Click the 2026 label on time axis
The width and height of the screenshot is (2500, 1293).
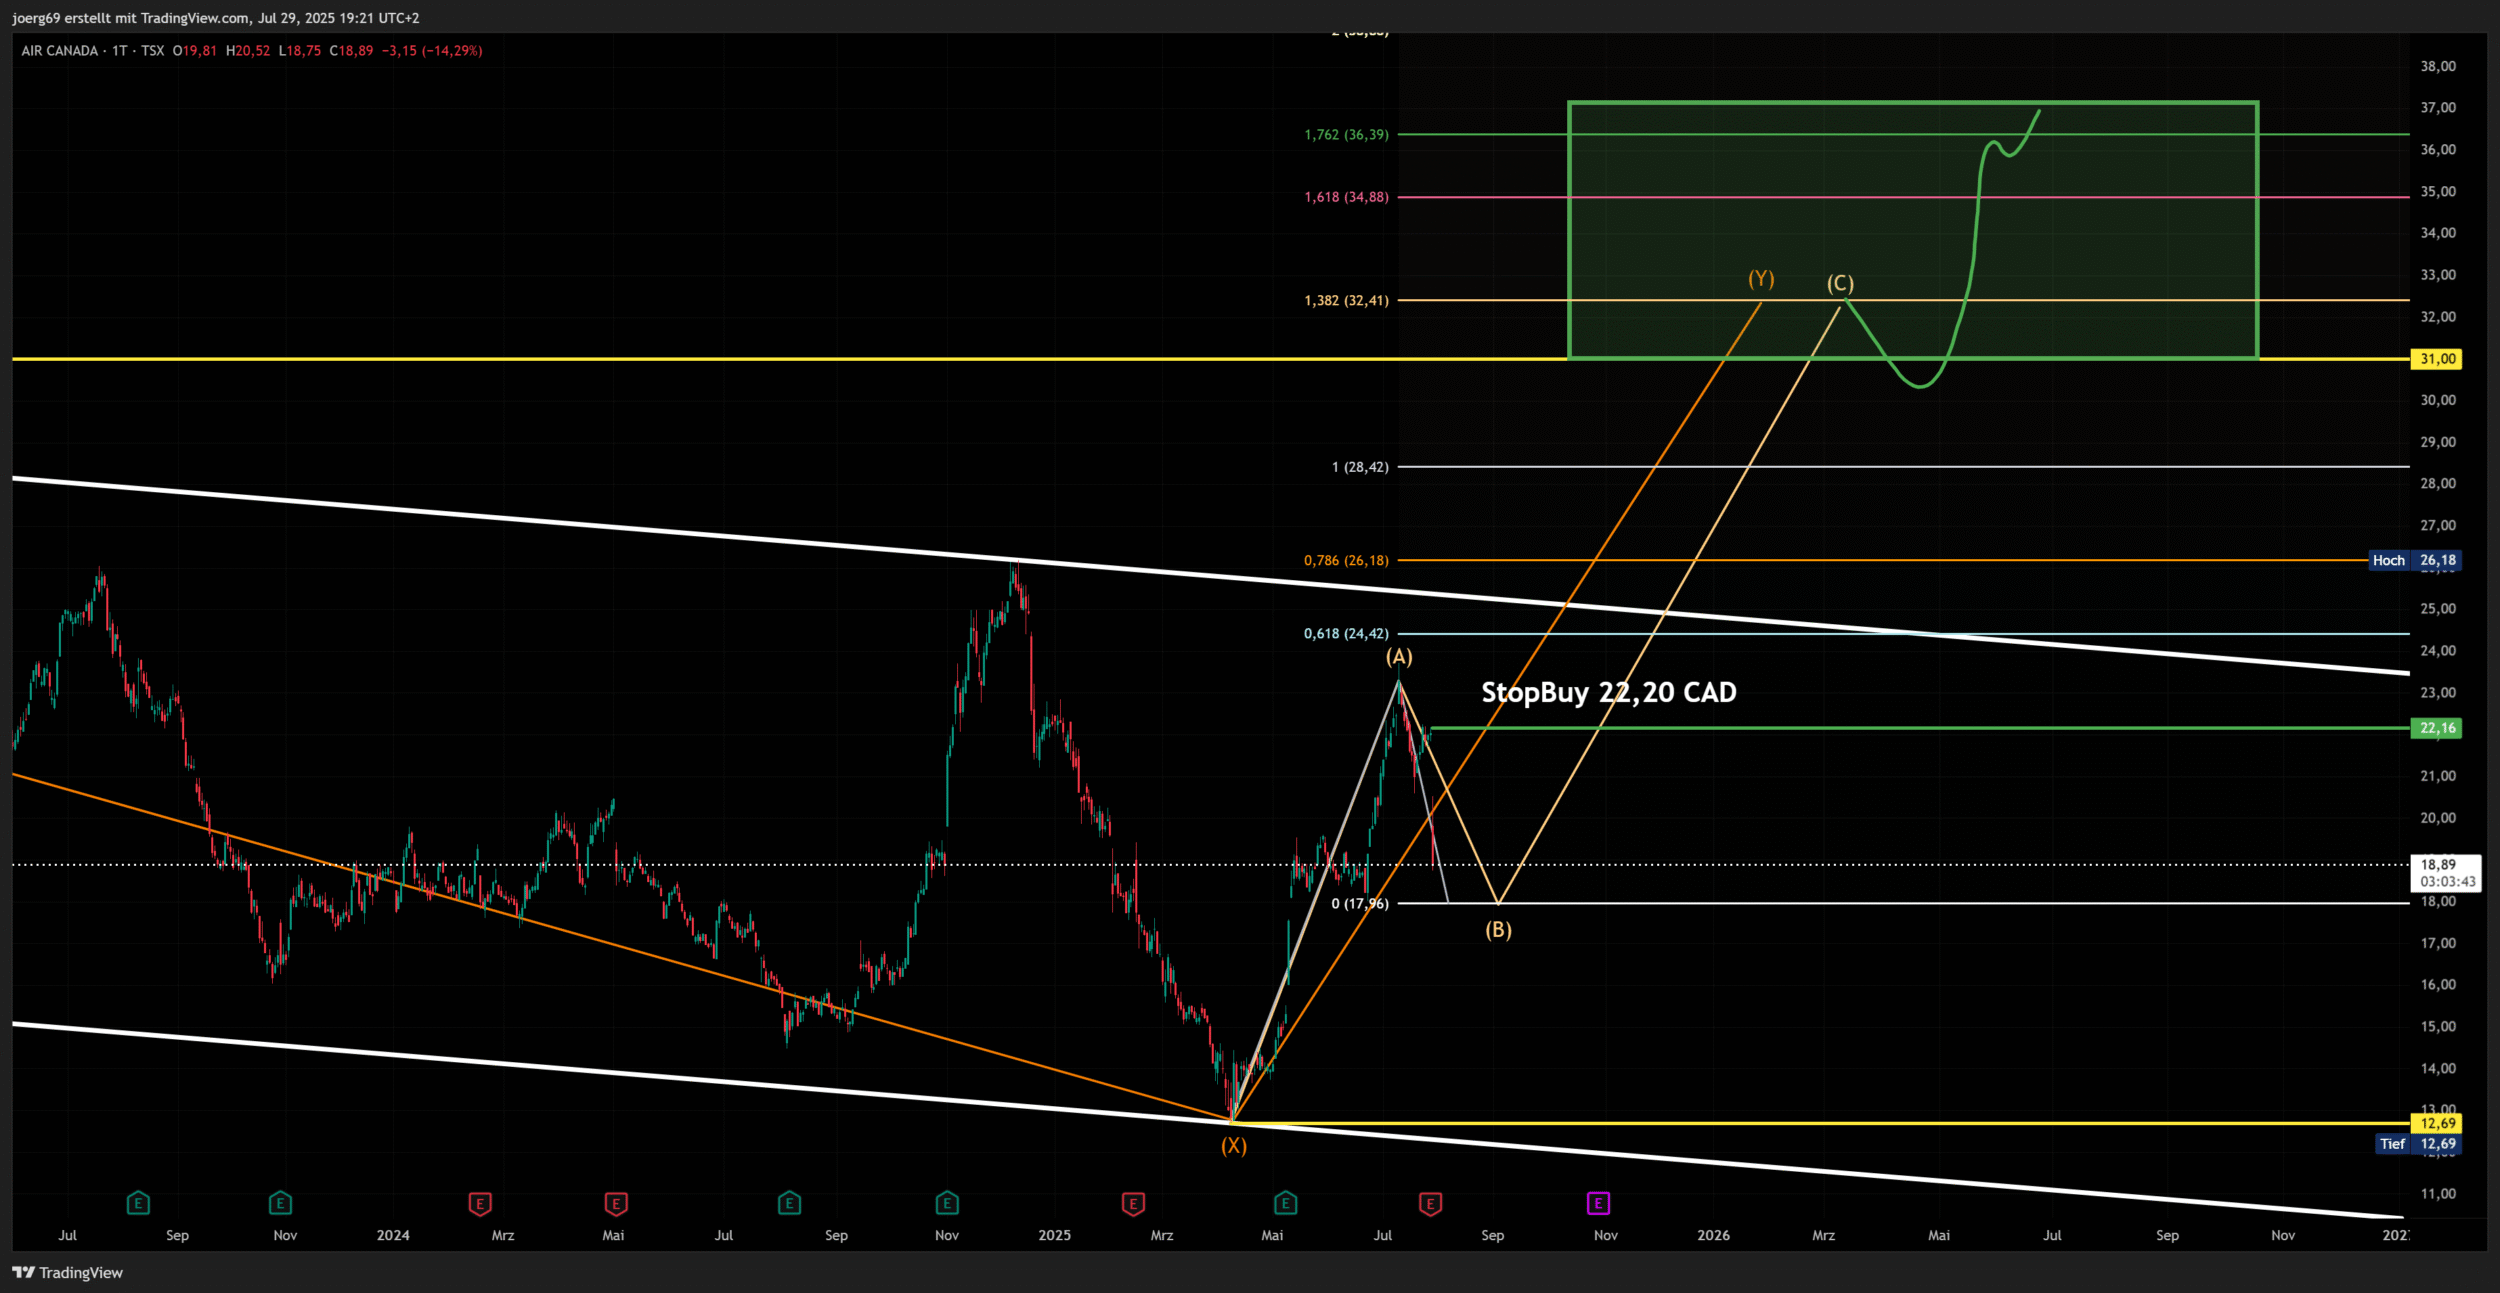click(1713, 1235)
